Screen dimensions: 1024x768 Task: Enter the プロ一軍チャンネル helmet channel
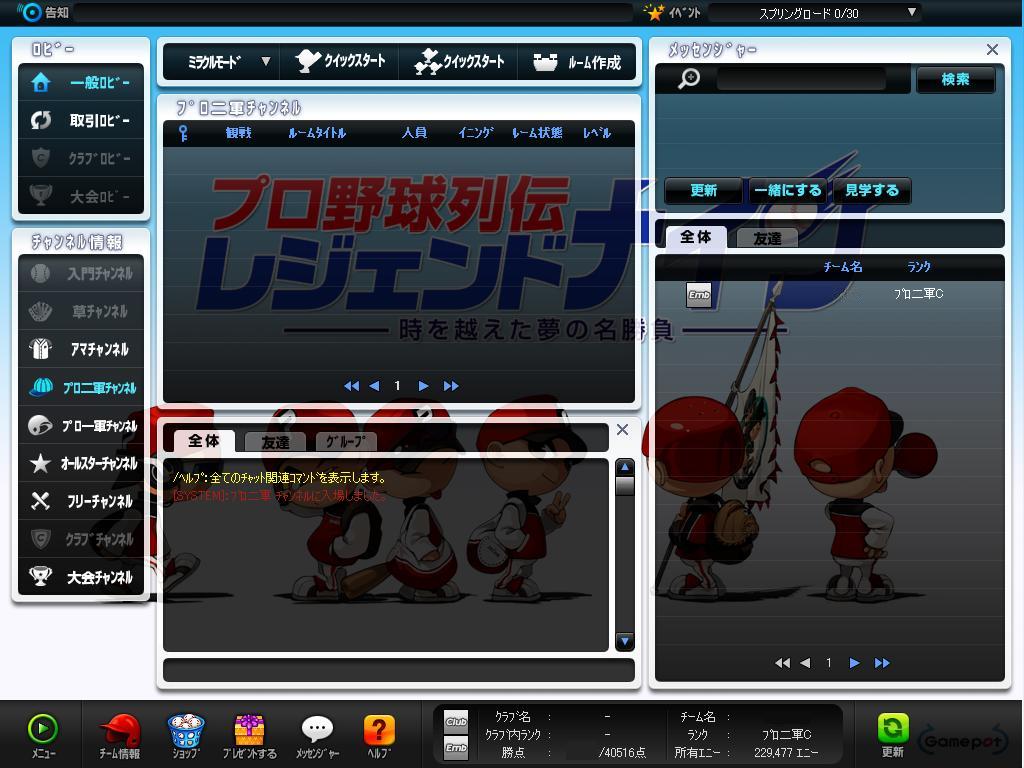coord(81,425)
